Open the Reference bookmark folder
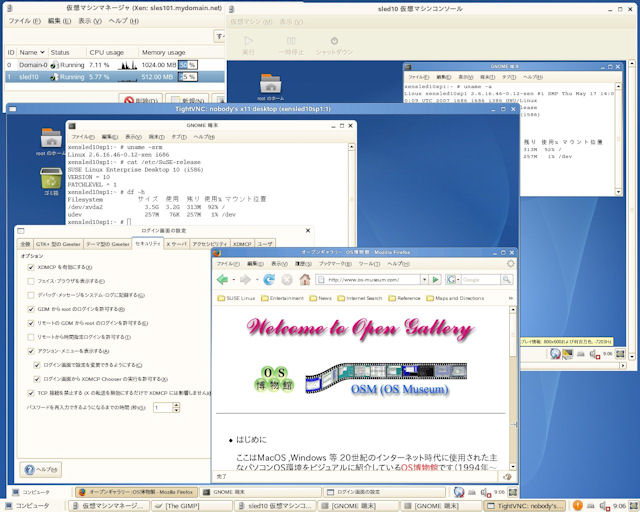Viewport: 640px width, 512px height. coord(404,298)
